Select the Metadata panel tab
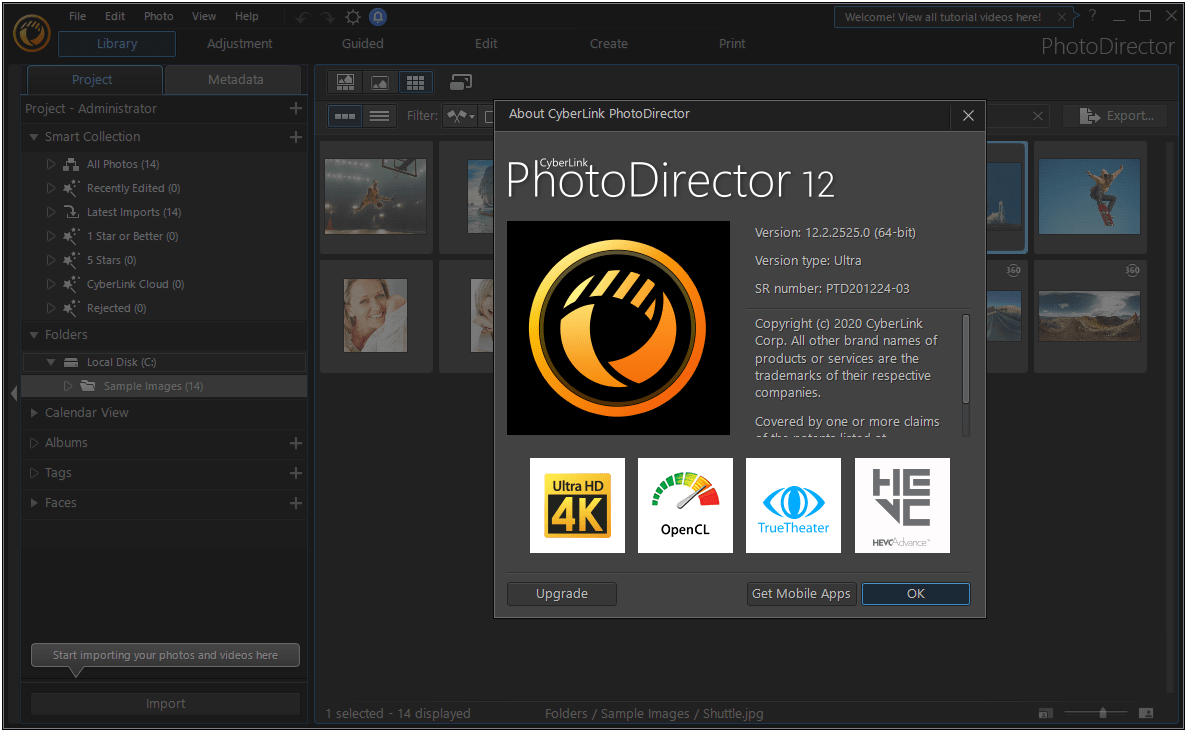Image resolution: width=1187 pixels, height=732 pixels. coord(235,79)
